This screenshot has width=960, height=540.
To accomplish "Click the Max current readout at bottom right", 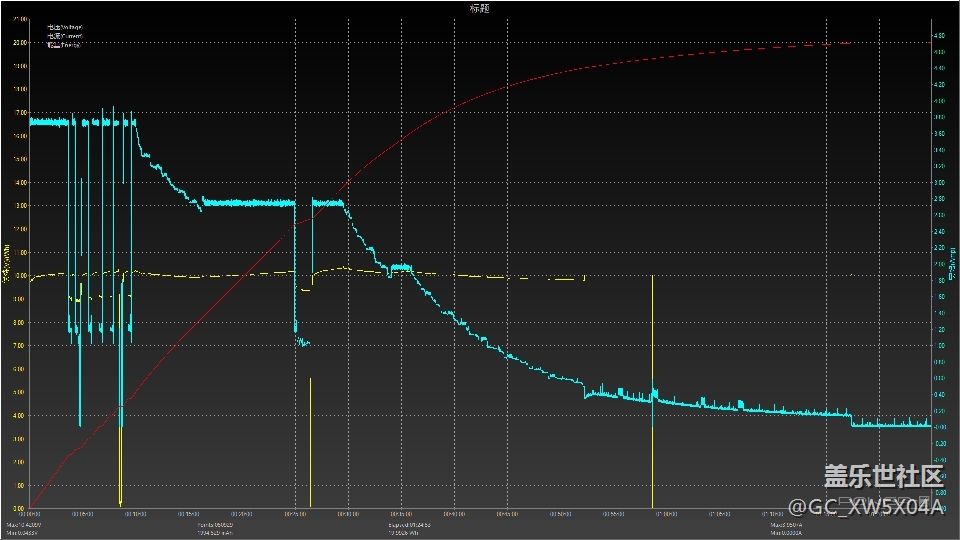I will coord(789,524).
